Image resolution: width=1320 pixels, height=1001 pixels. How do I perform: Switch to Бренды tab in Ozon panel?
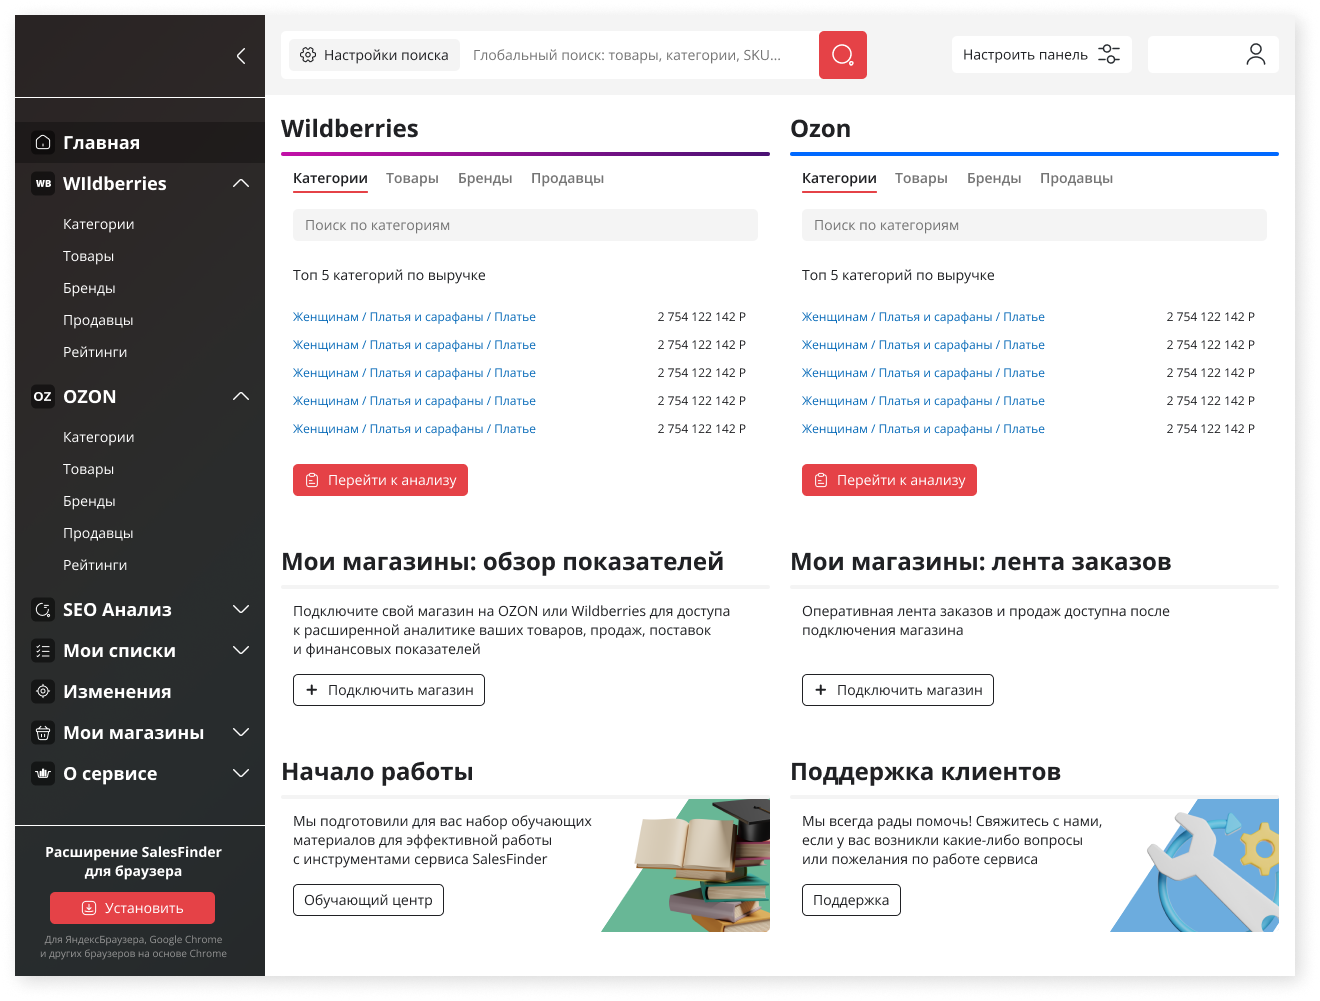(x=994, y=178)
